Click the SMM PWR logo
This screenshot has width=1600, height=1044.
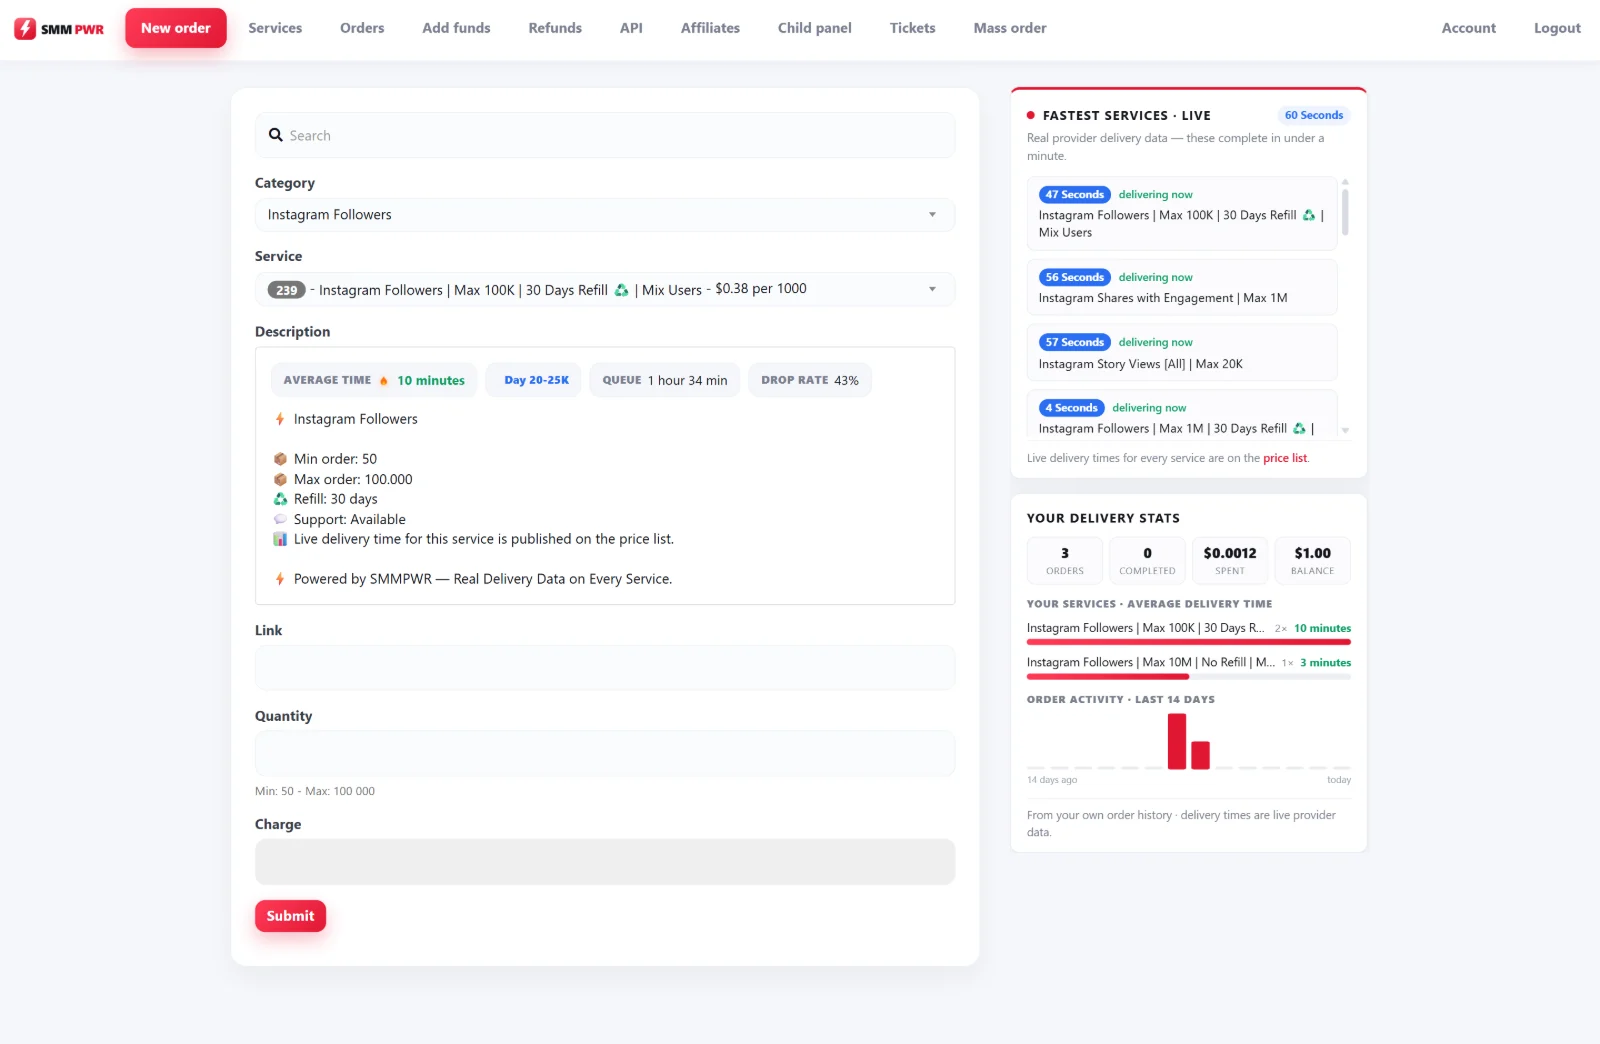click(x=59, y=28)
